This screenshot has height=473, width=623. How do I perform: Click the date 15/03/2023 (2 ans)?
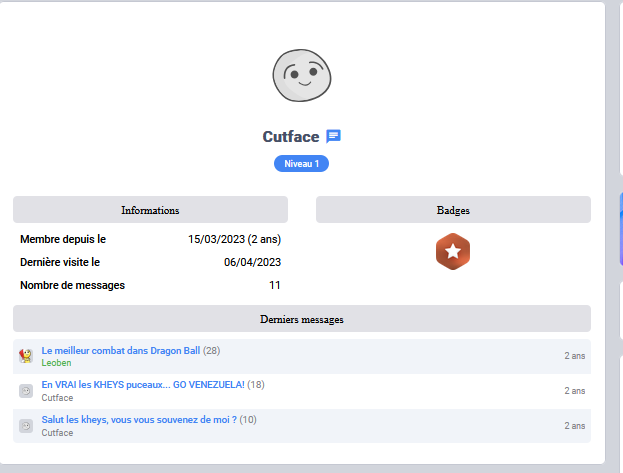[234, 239]
